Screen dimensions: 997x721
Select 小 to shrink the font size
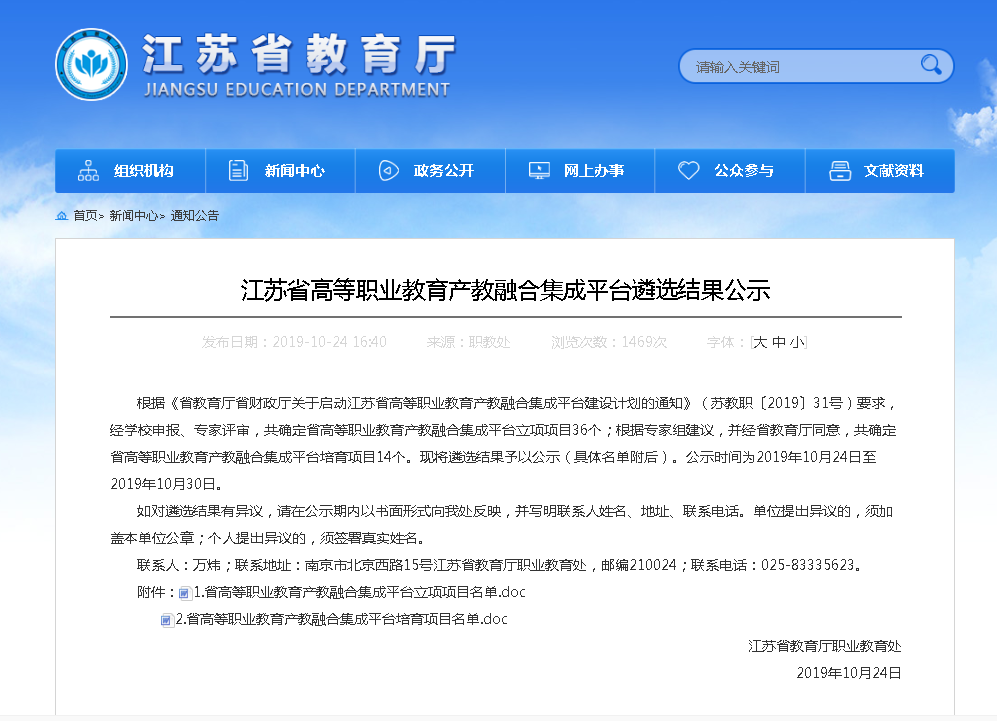pos(798,341)
